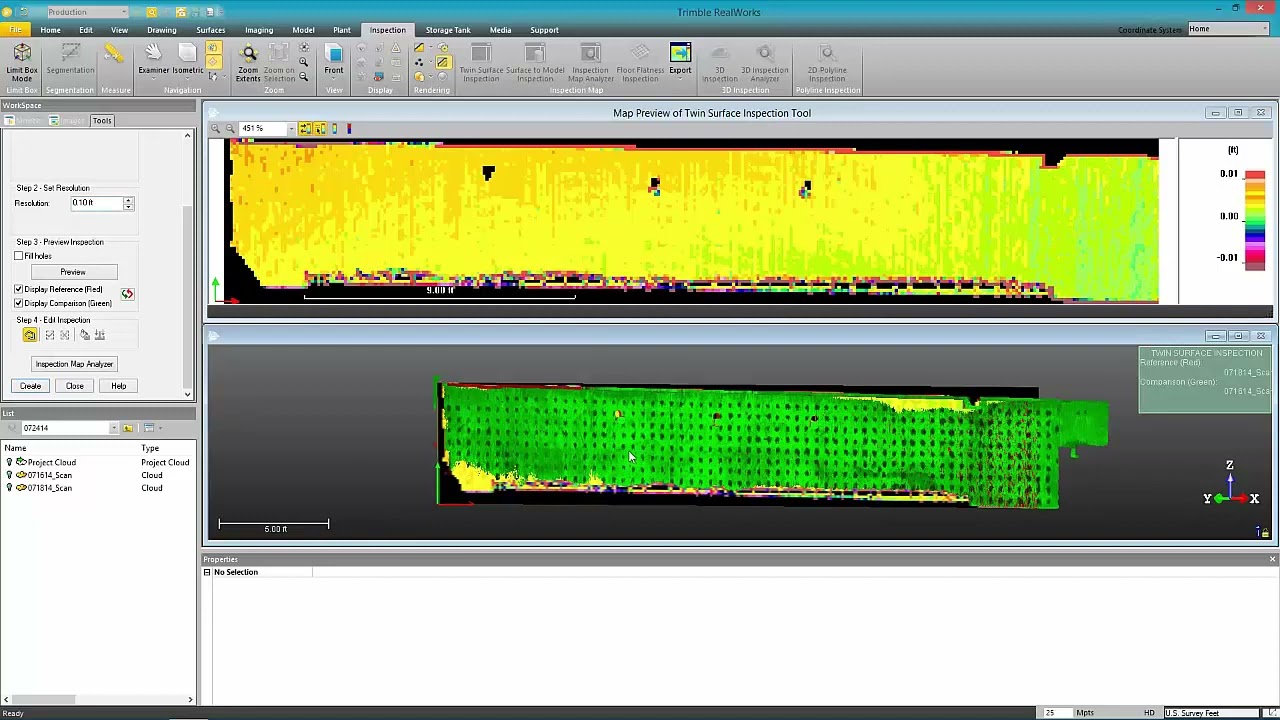This screenshot has width=1280, height=720.
Task: Toggle visibility bulb of 071814_Scan
Action: 10,488
